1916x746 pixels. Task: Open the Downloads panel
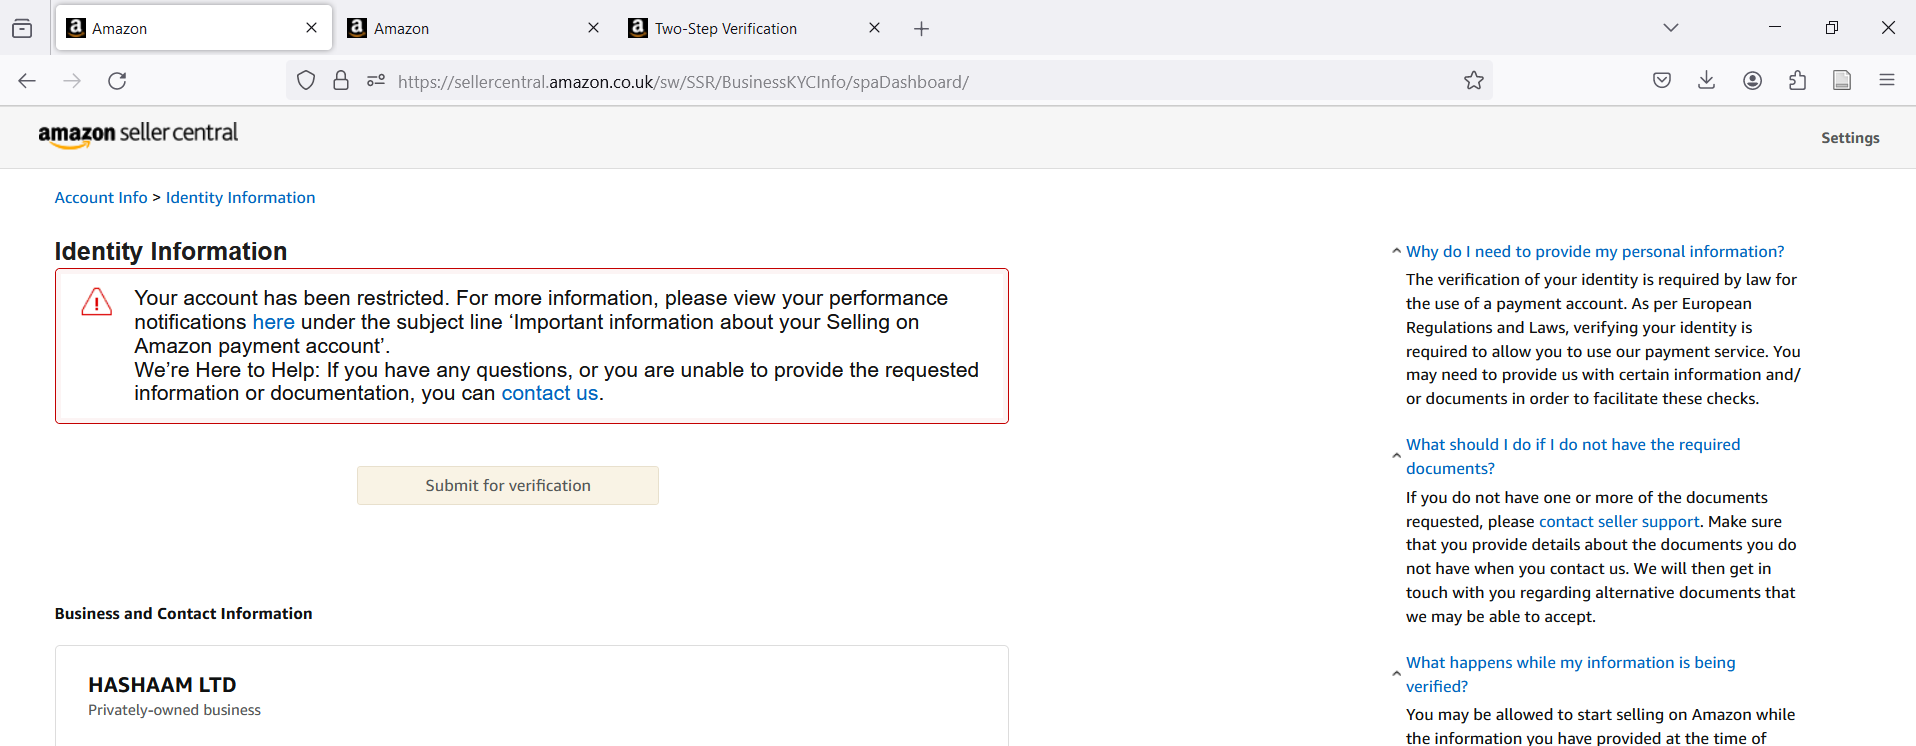[1707, 81]
